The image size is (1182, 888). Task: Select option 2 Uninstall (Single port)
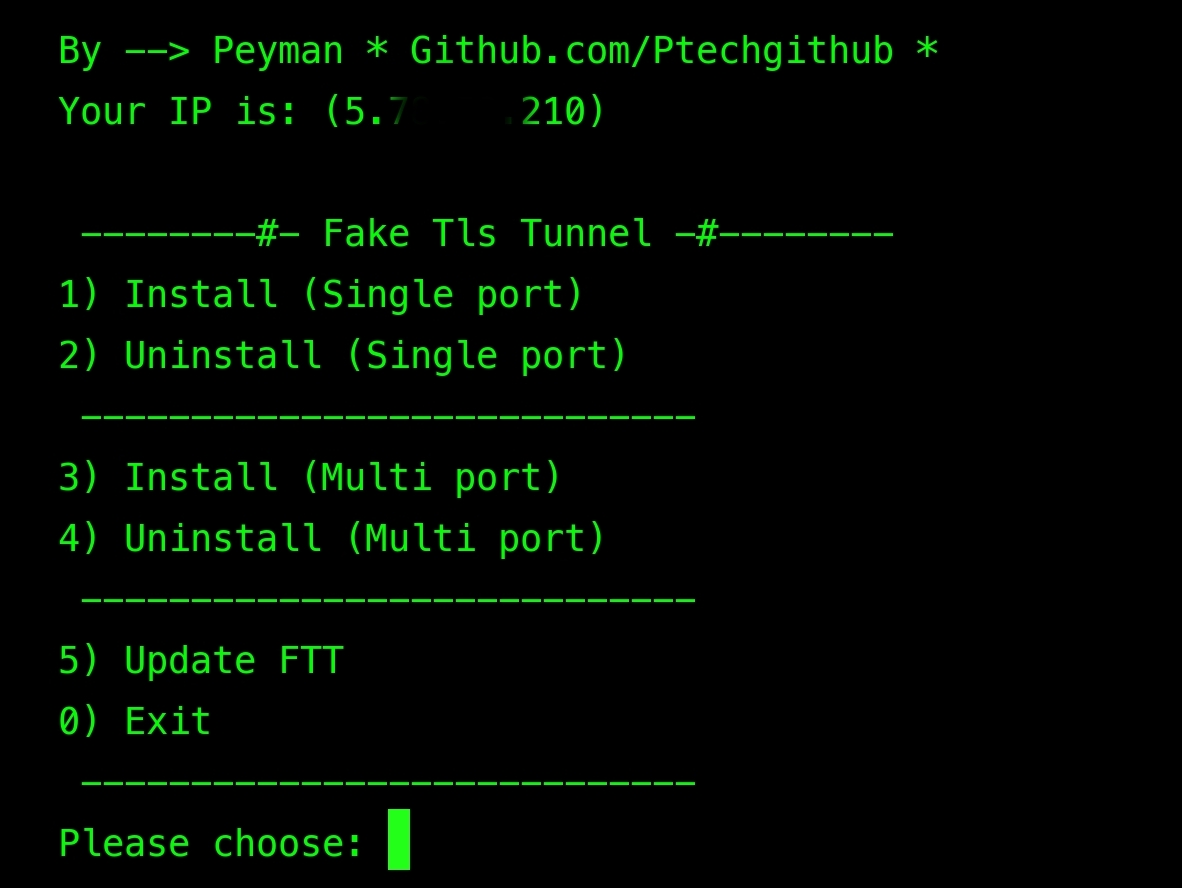pos(343,355)
